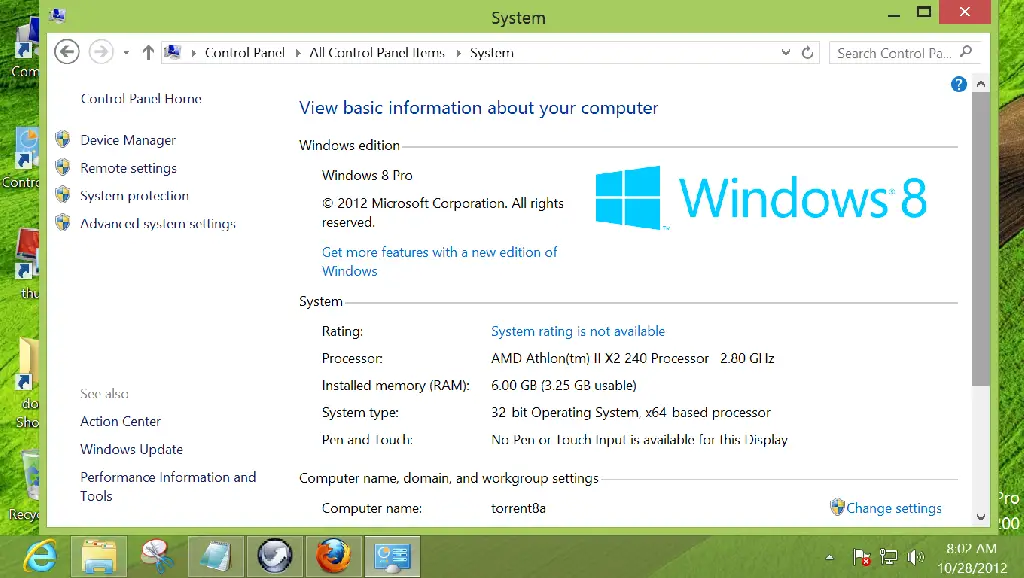Click the 6.00 GB (3.25 GB usable) value
1024x578 pixels.
564,385
